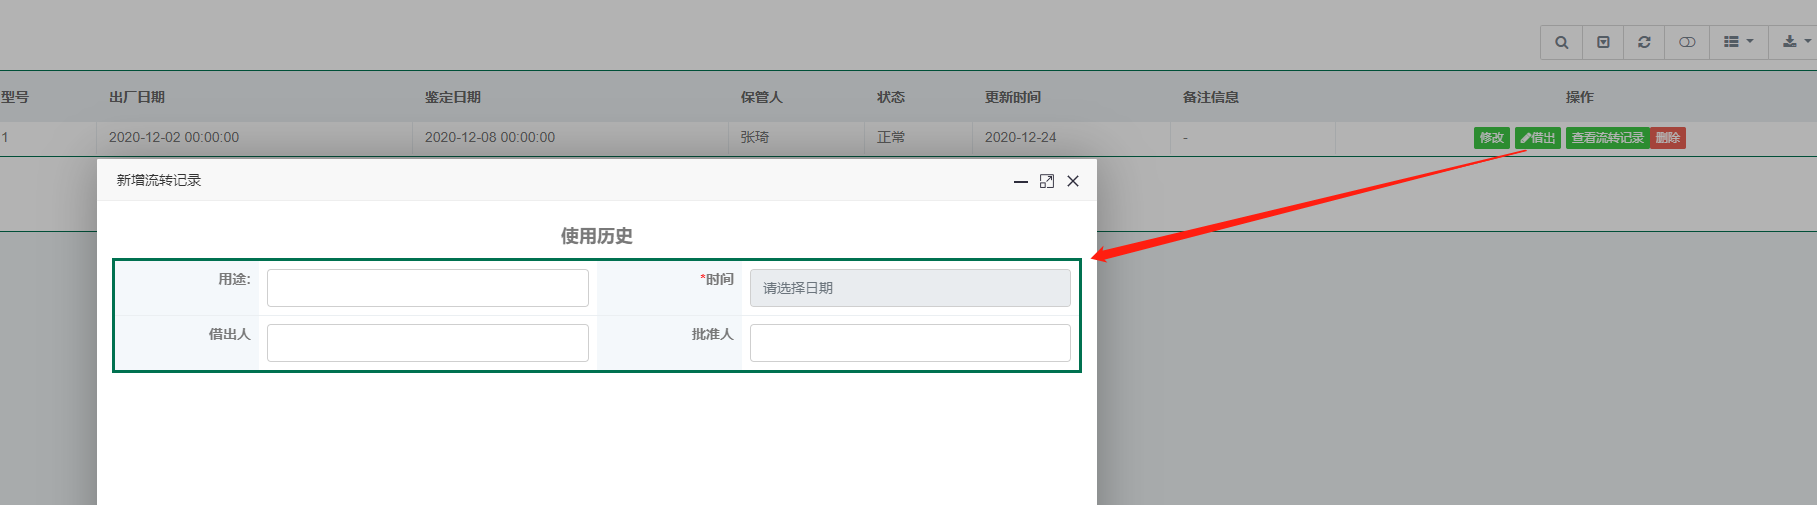This screenshot has width=1817, height=505.
Task: Refresh the table with the refresh icon
Action: [x=1644, y=42]
